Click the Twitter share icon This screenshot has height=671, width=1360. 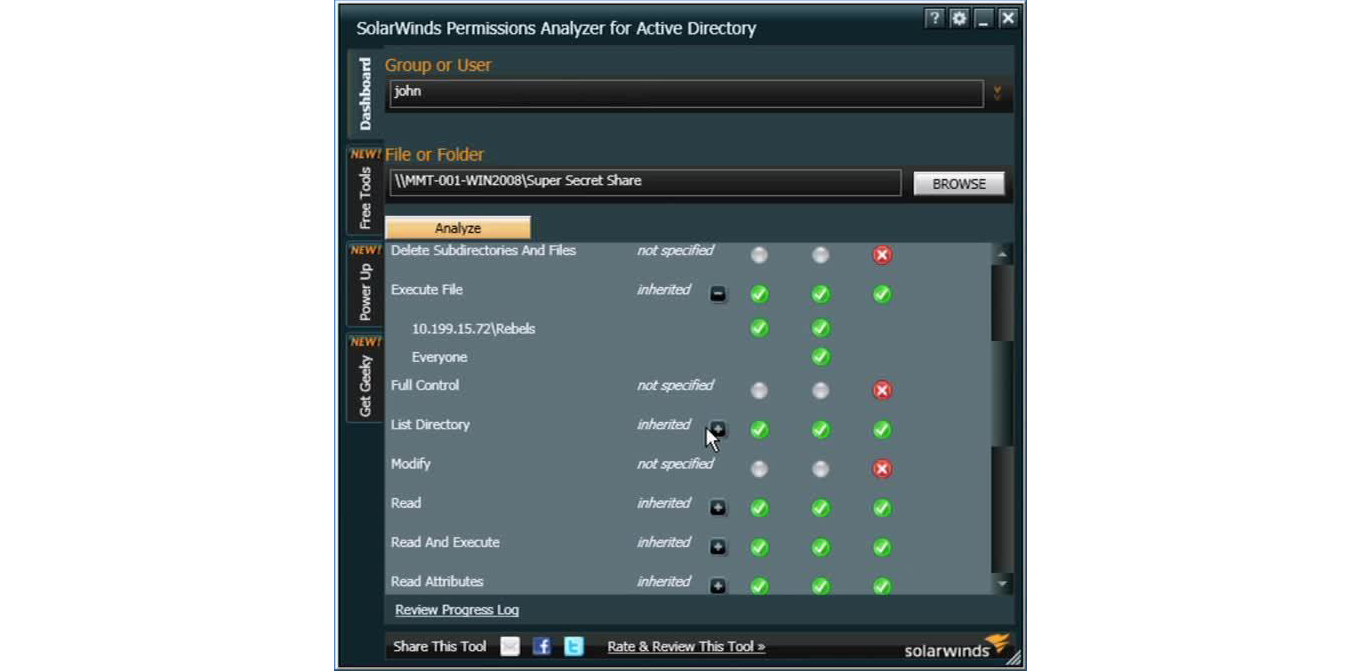[x=572, y=647]
